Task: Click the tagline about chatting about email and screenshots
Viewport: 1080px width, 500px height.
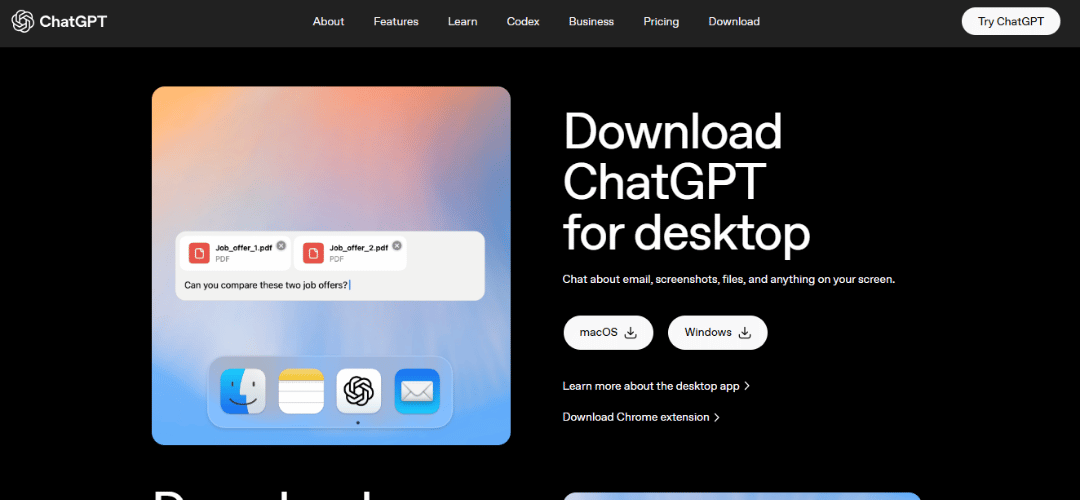Action: pyautogui.click(x=729, y=280)
